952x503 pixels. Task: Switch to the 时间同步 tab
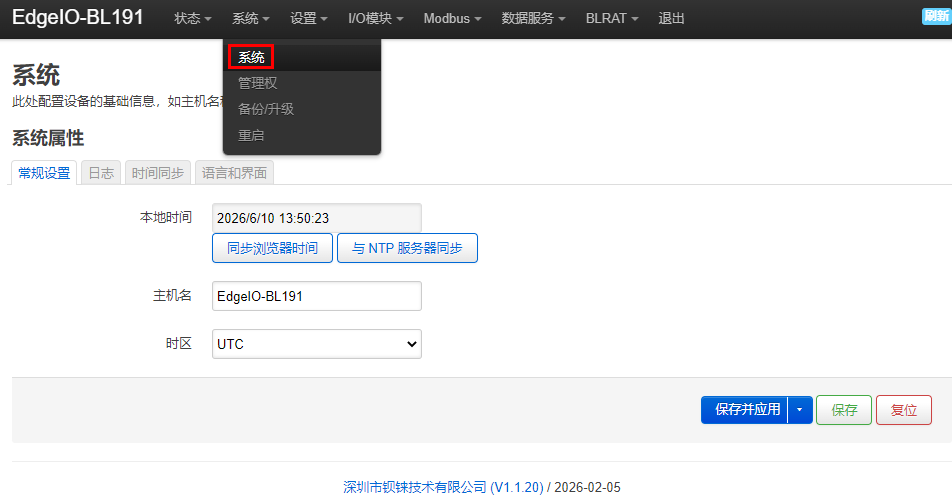tap(158, 173)
